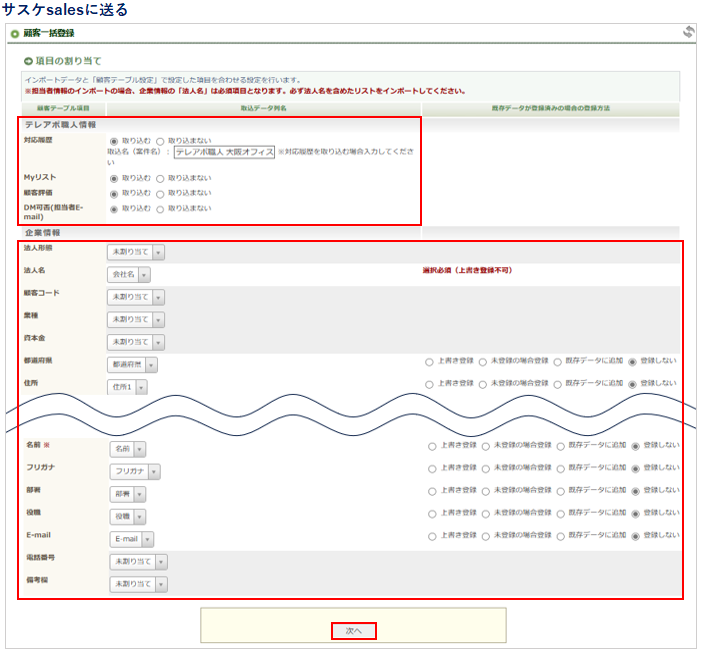Select 取り込まない for 顧客評価
The image size is (701, 654).
[160, 194]
